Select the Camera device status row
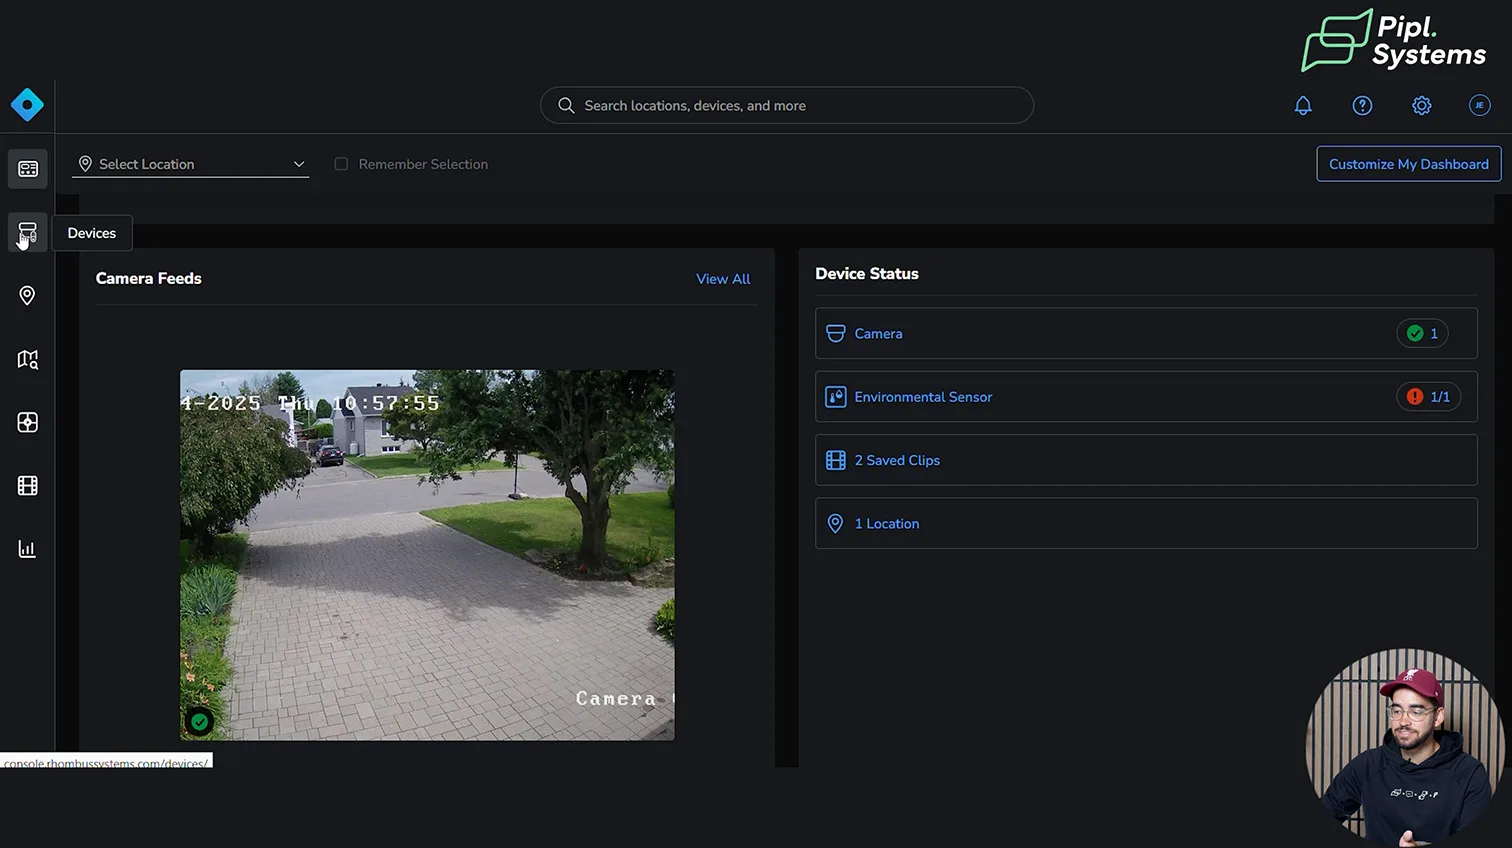 [1145, 334]
